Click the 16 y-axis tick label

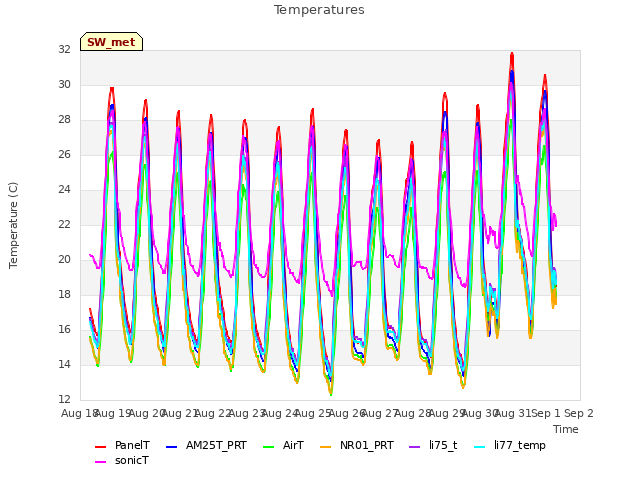(64, 329)
